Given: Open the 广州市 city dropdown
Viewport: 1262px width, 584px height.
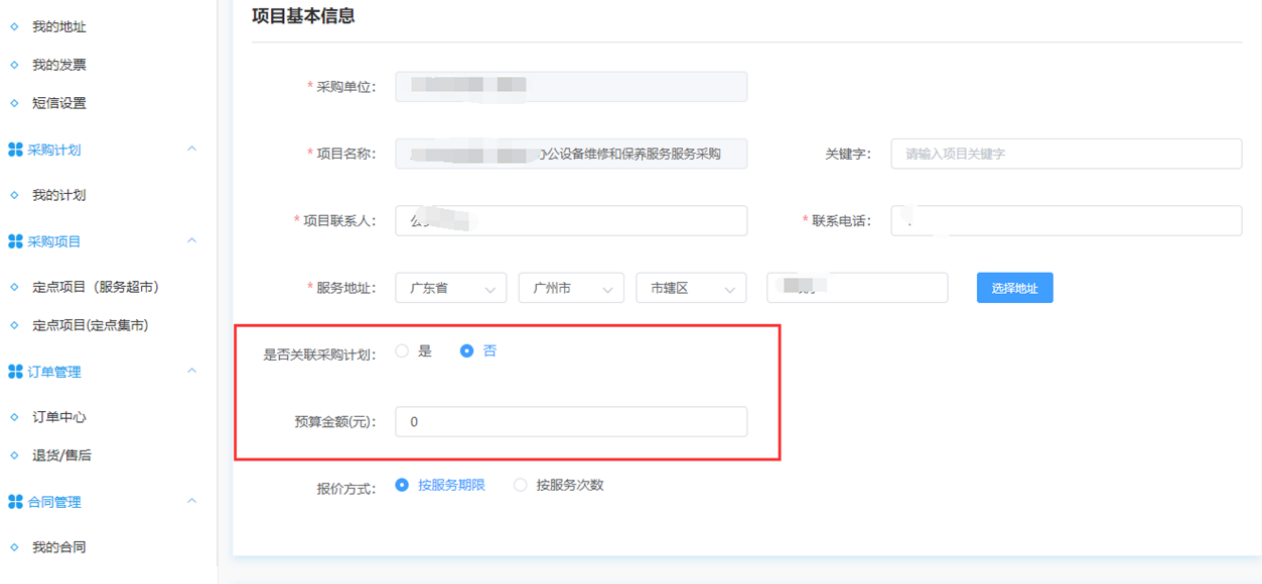Looking at the screenshot, I should (570, 288).
